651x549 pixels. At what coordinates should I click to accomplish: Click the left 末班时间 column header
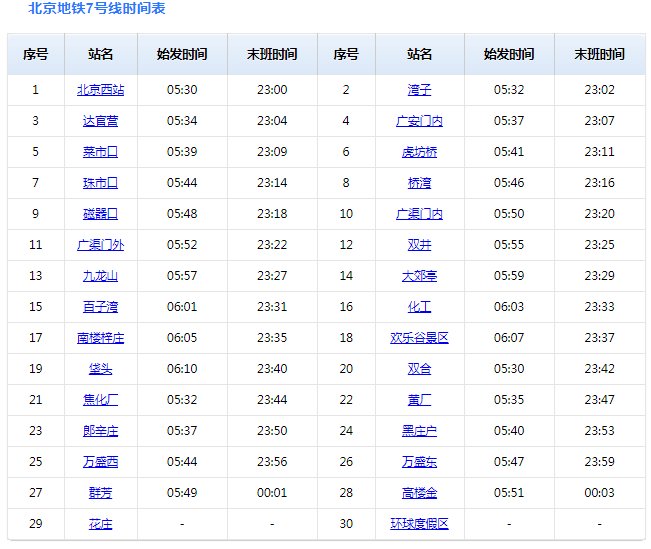tap(272, 54)
